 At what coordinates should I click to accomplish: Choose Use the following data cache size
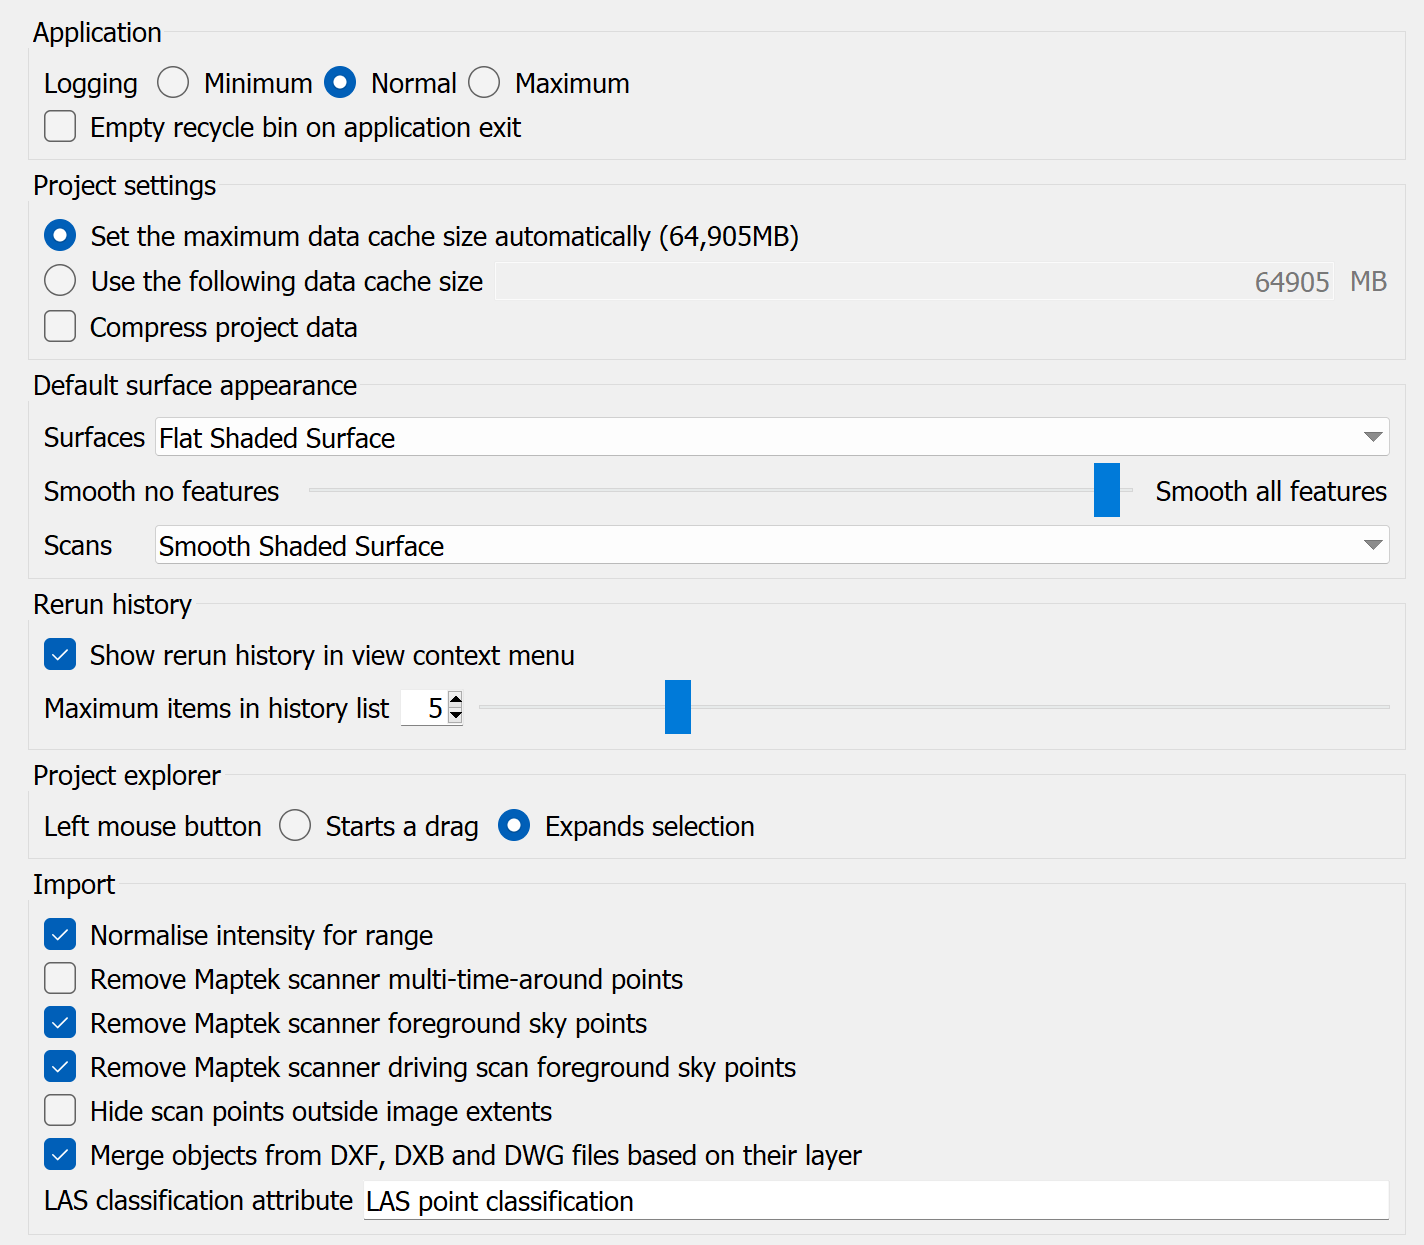pos(60,281)
